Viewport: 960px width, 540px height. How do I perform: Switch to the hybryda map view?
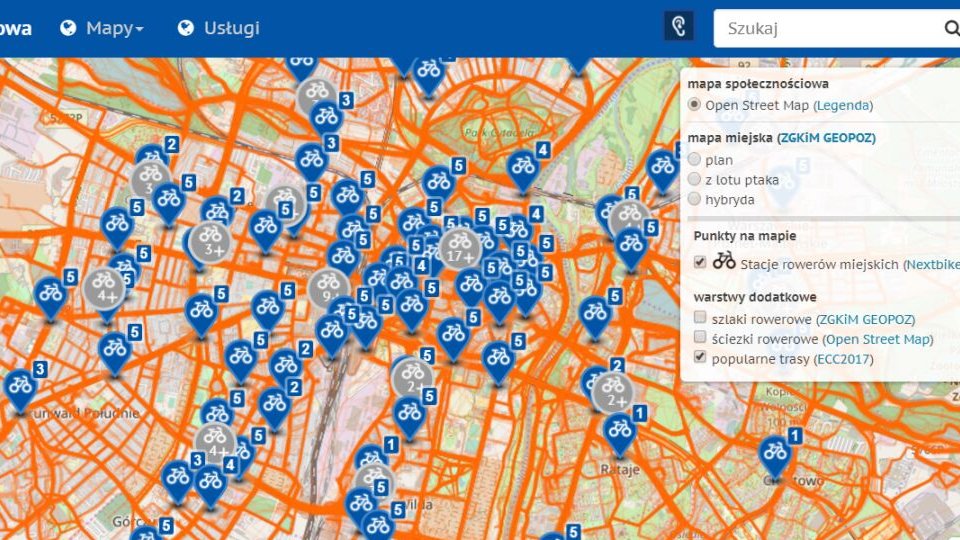point(695,199)
